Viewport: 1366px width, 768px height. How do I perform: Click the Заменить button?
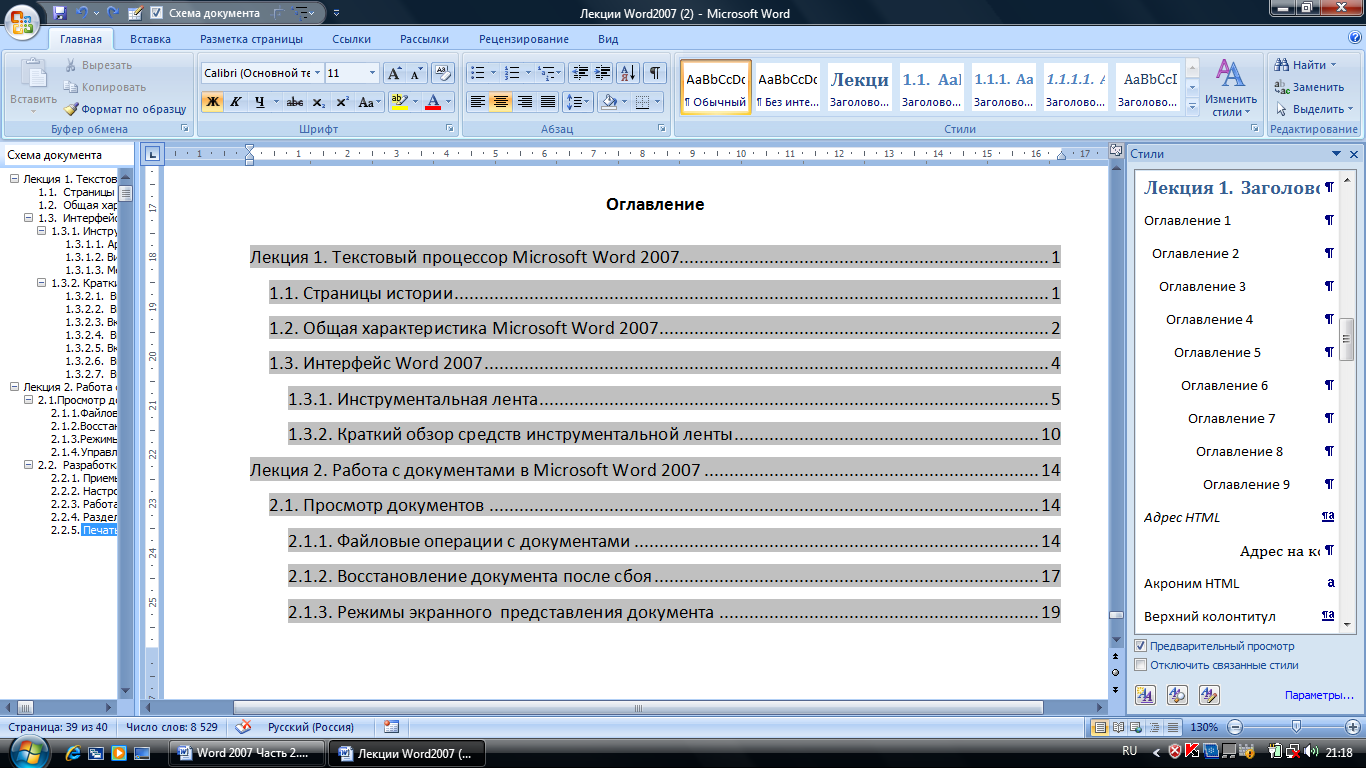pyautogui.click(x=1309, y=87)
